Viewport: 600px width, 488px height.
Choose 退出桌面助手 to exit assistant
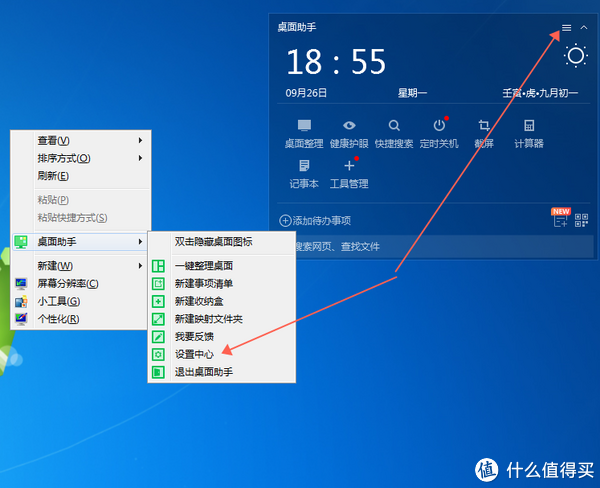pos(222,372)
